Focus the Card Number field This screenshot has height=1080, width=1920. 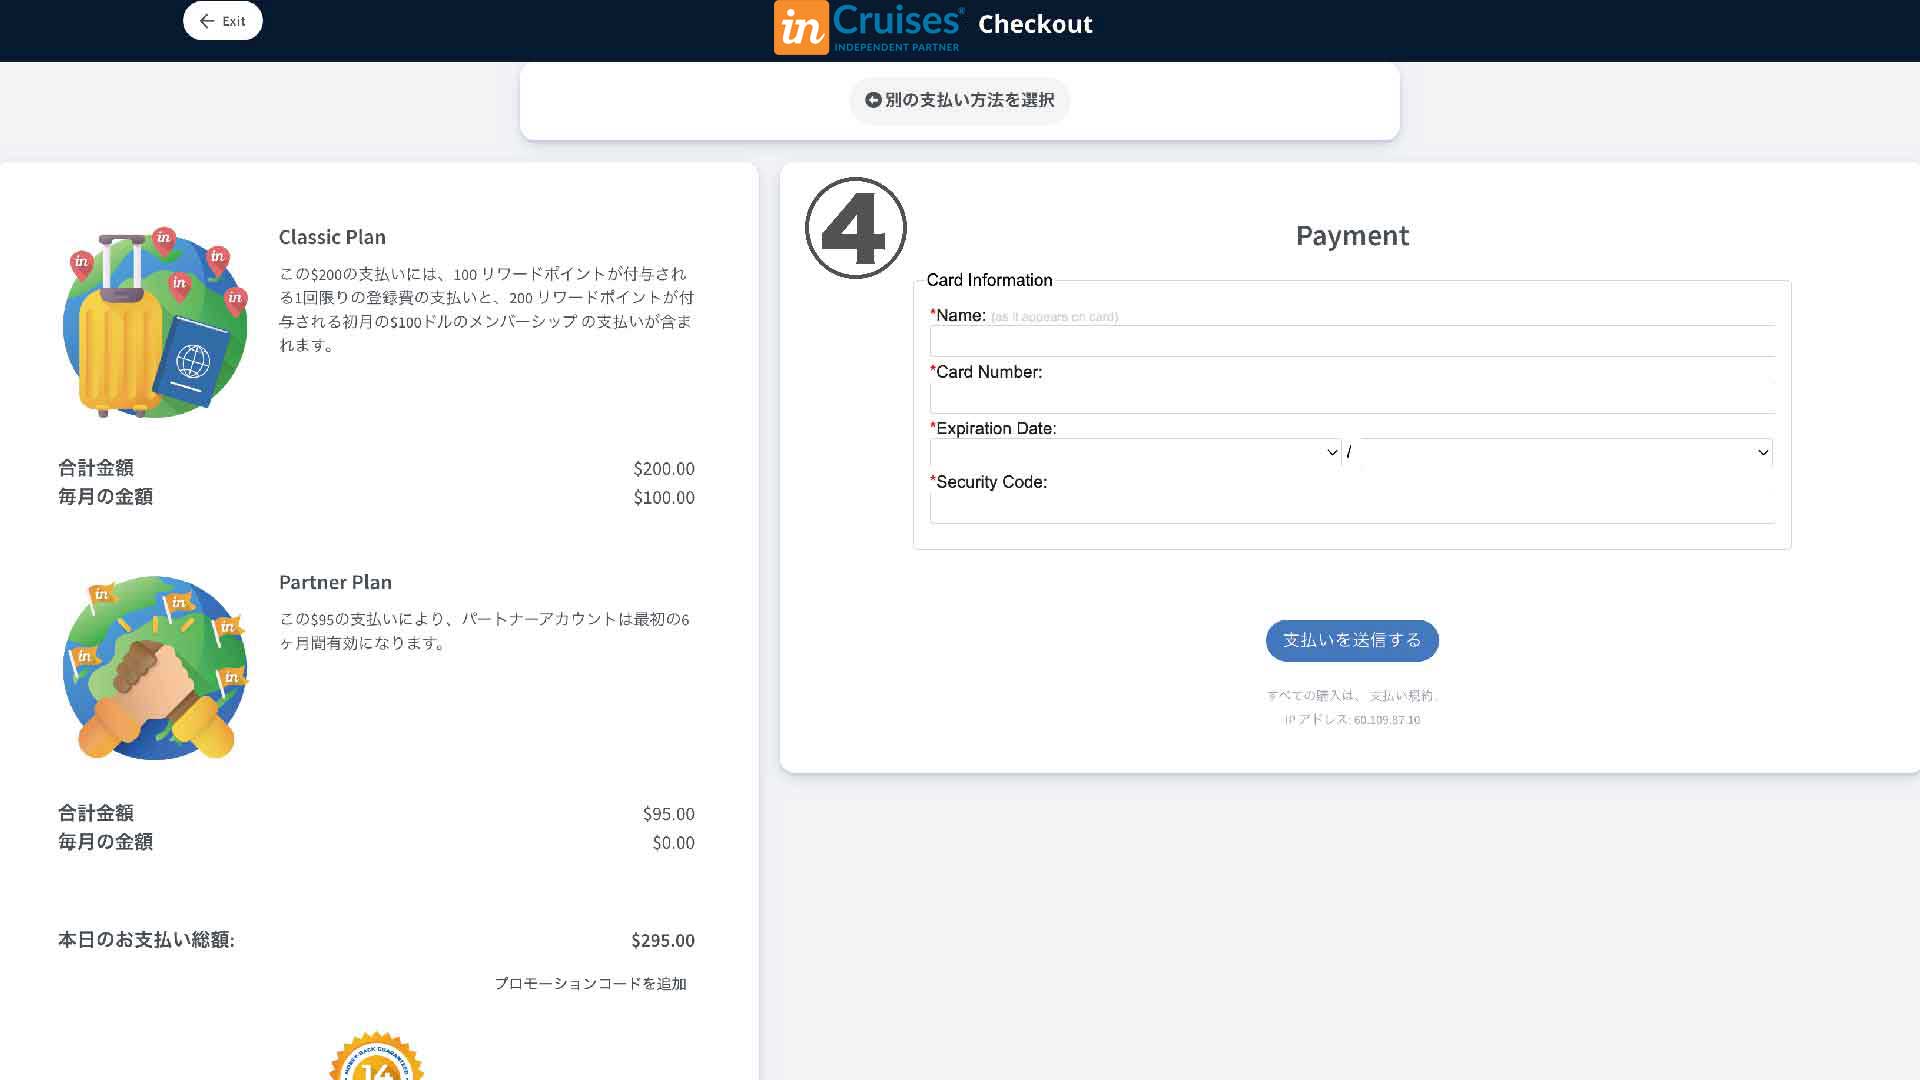pyautogui.click(x=1352, y=398)
